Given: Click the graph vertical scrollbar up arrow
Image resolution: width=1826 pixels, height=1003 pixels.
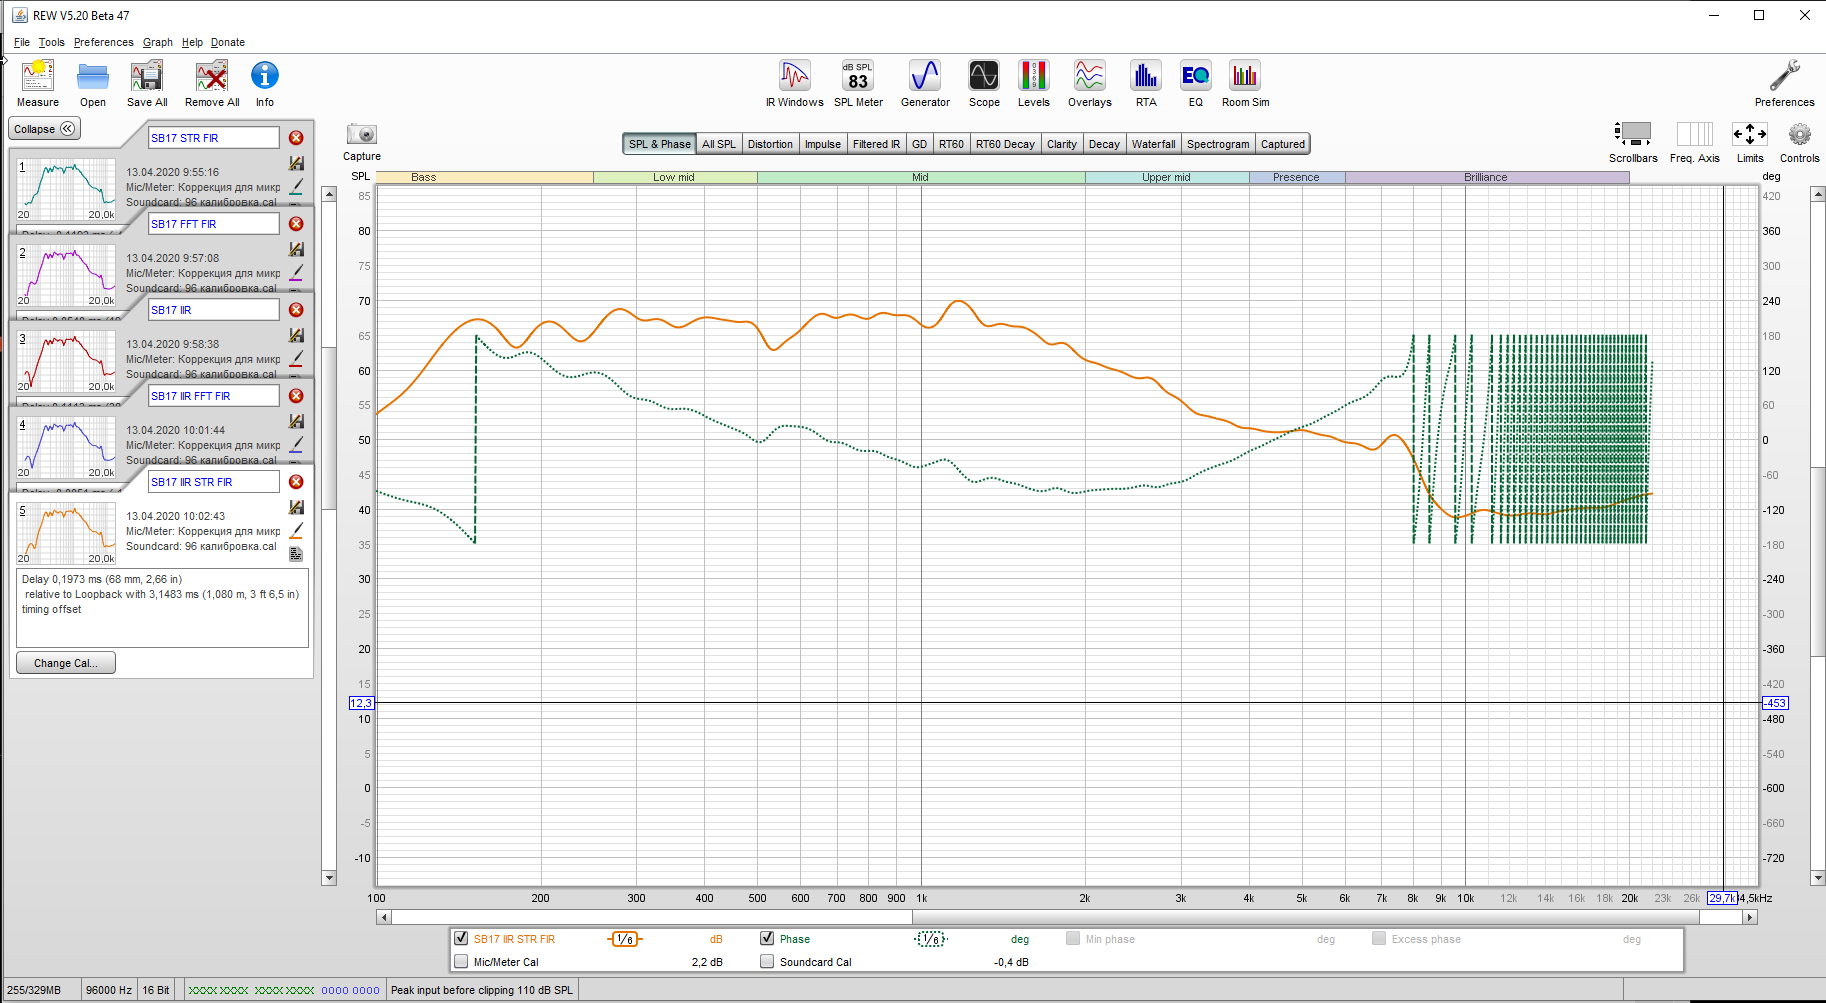Looking at the screenshot, I should tap(1818, 194).
